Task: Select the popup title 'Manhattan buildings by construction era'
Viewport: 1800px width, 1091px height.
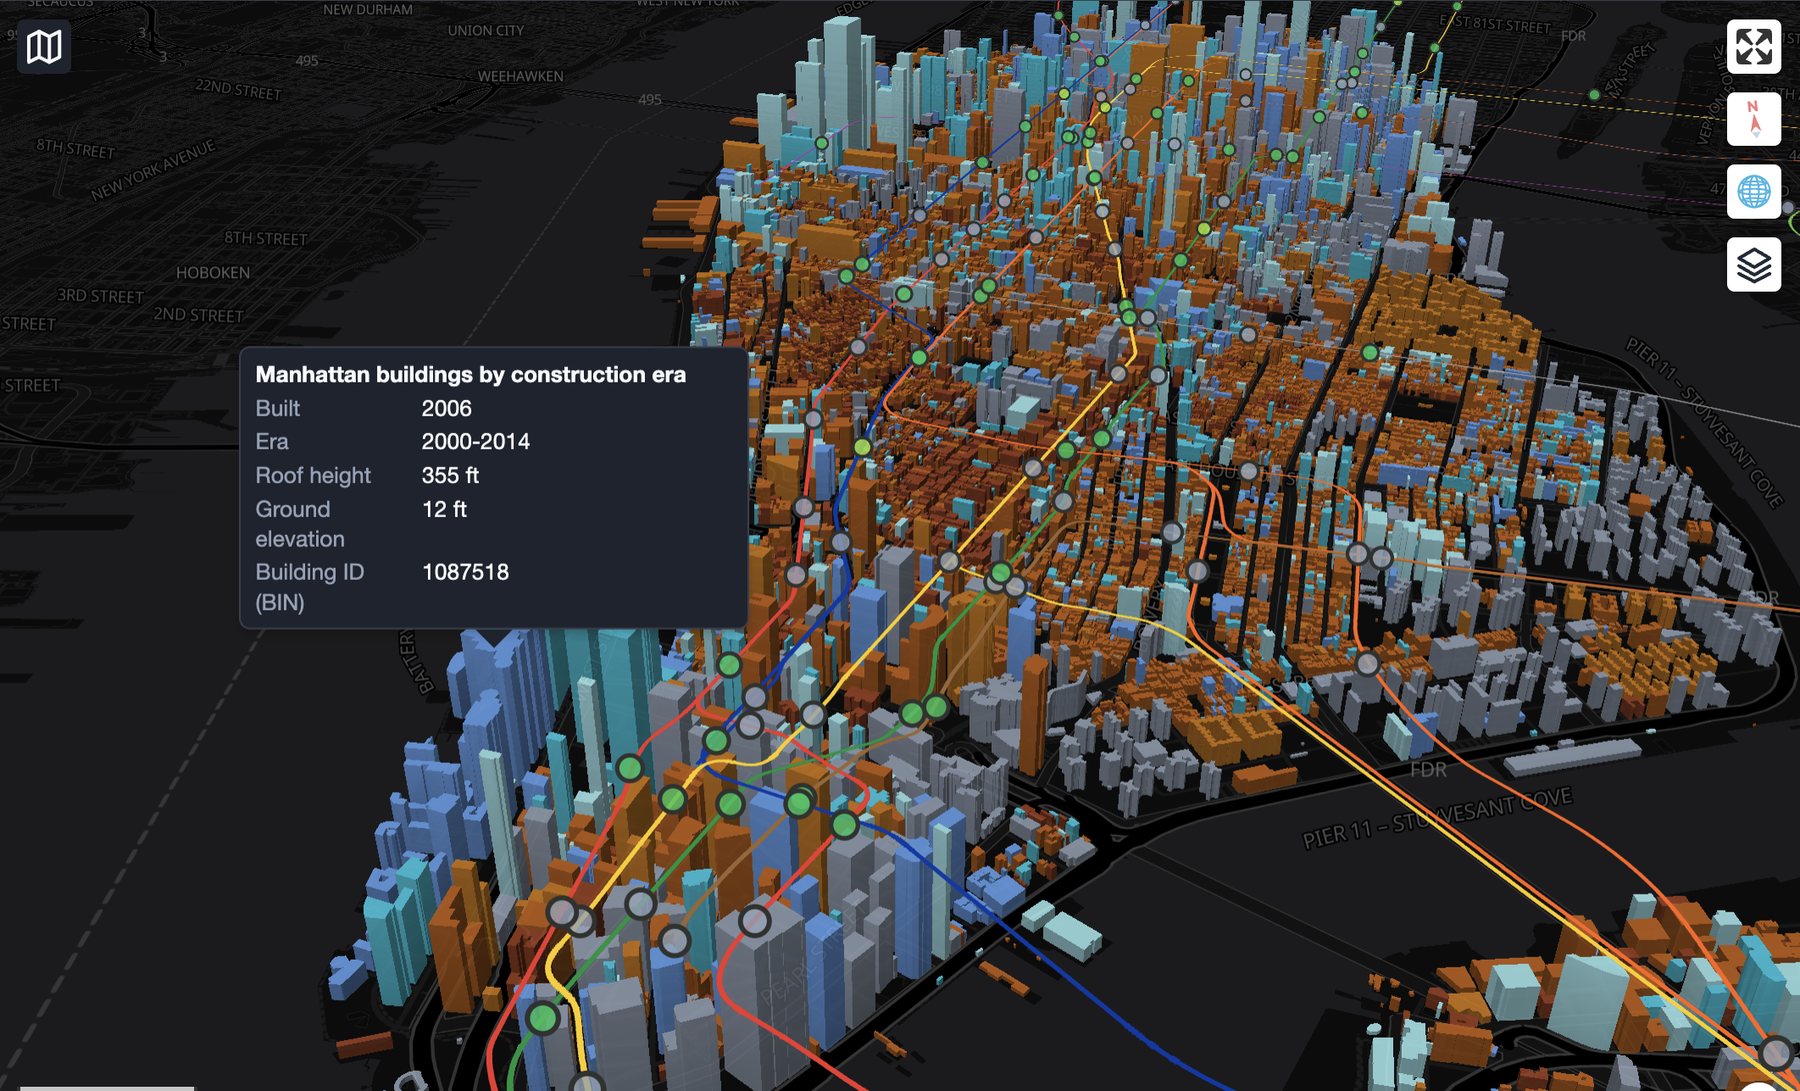Action: (471, 375)
